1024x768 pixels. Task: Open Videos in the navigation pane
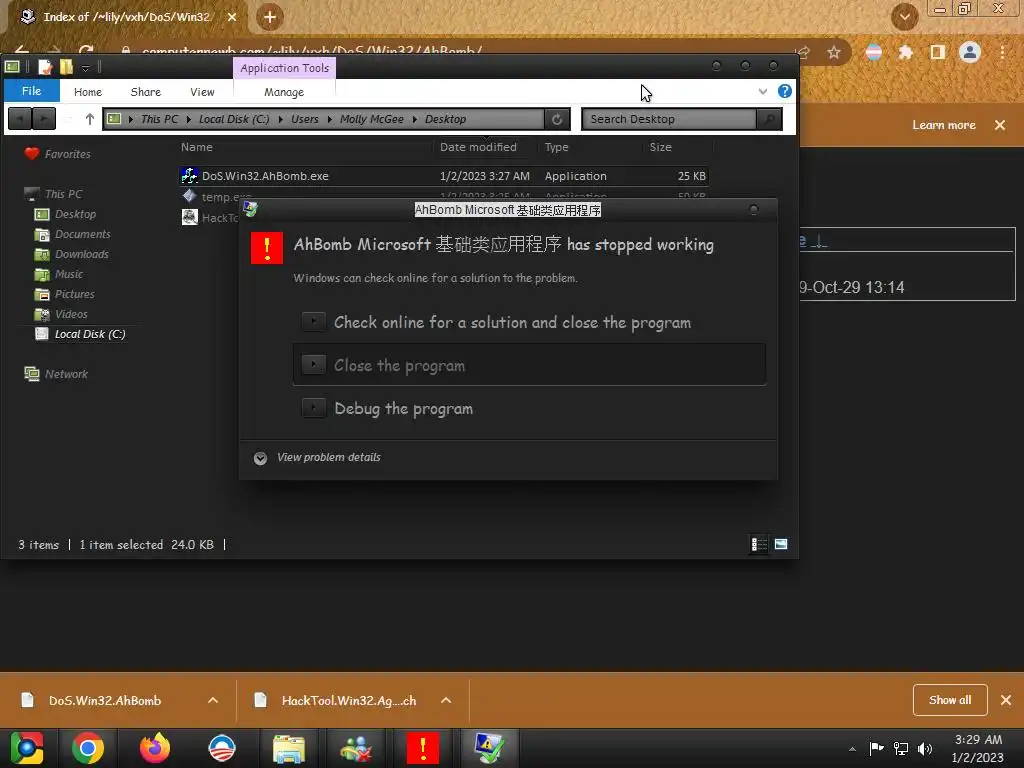71,314
